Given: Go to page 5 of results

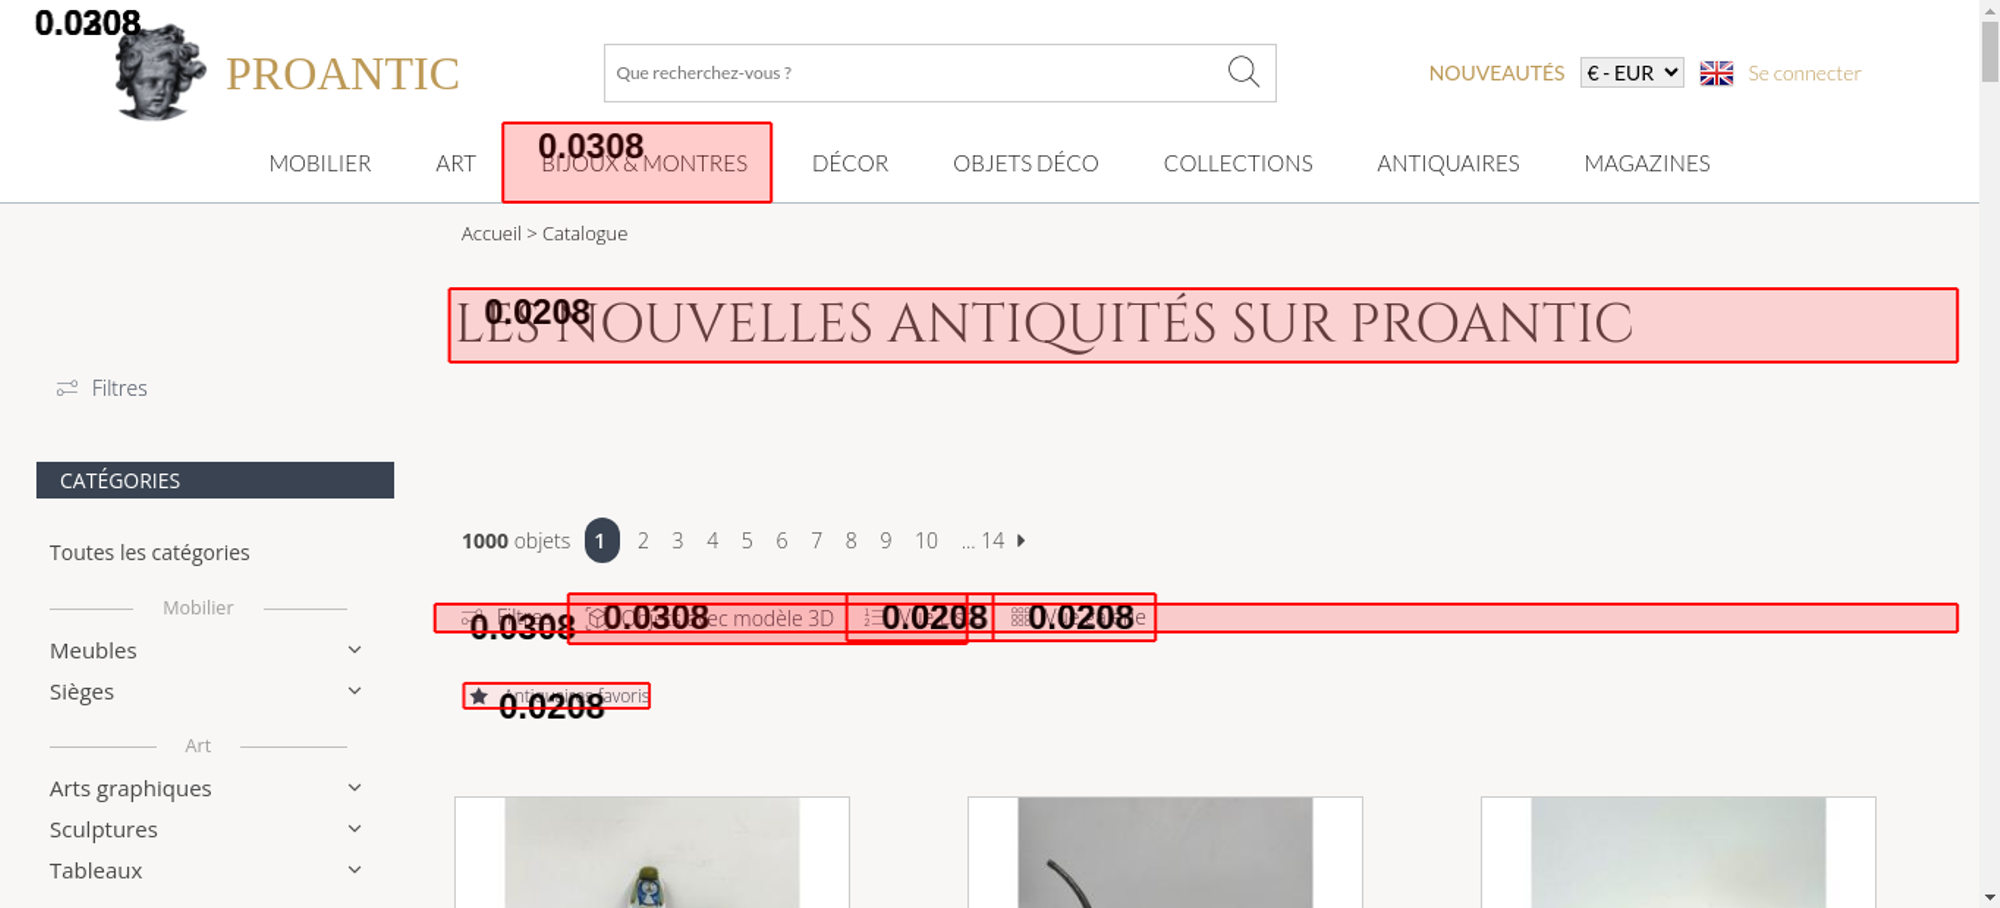Looking at the screenshot, I should 747,540.
